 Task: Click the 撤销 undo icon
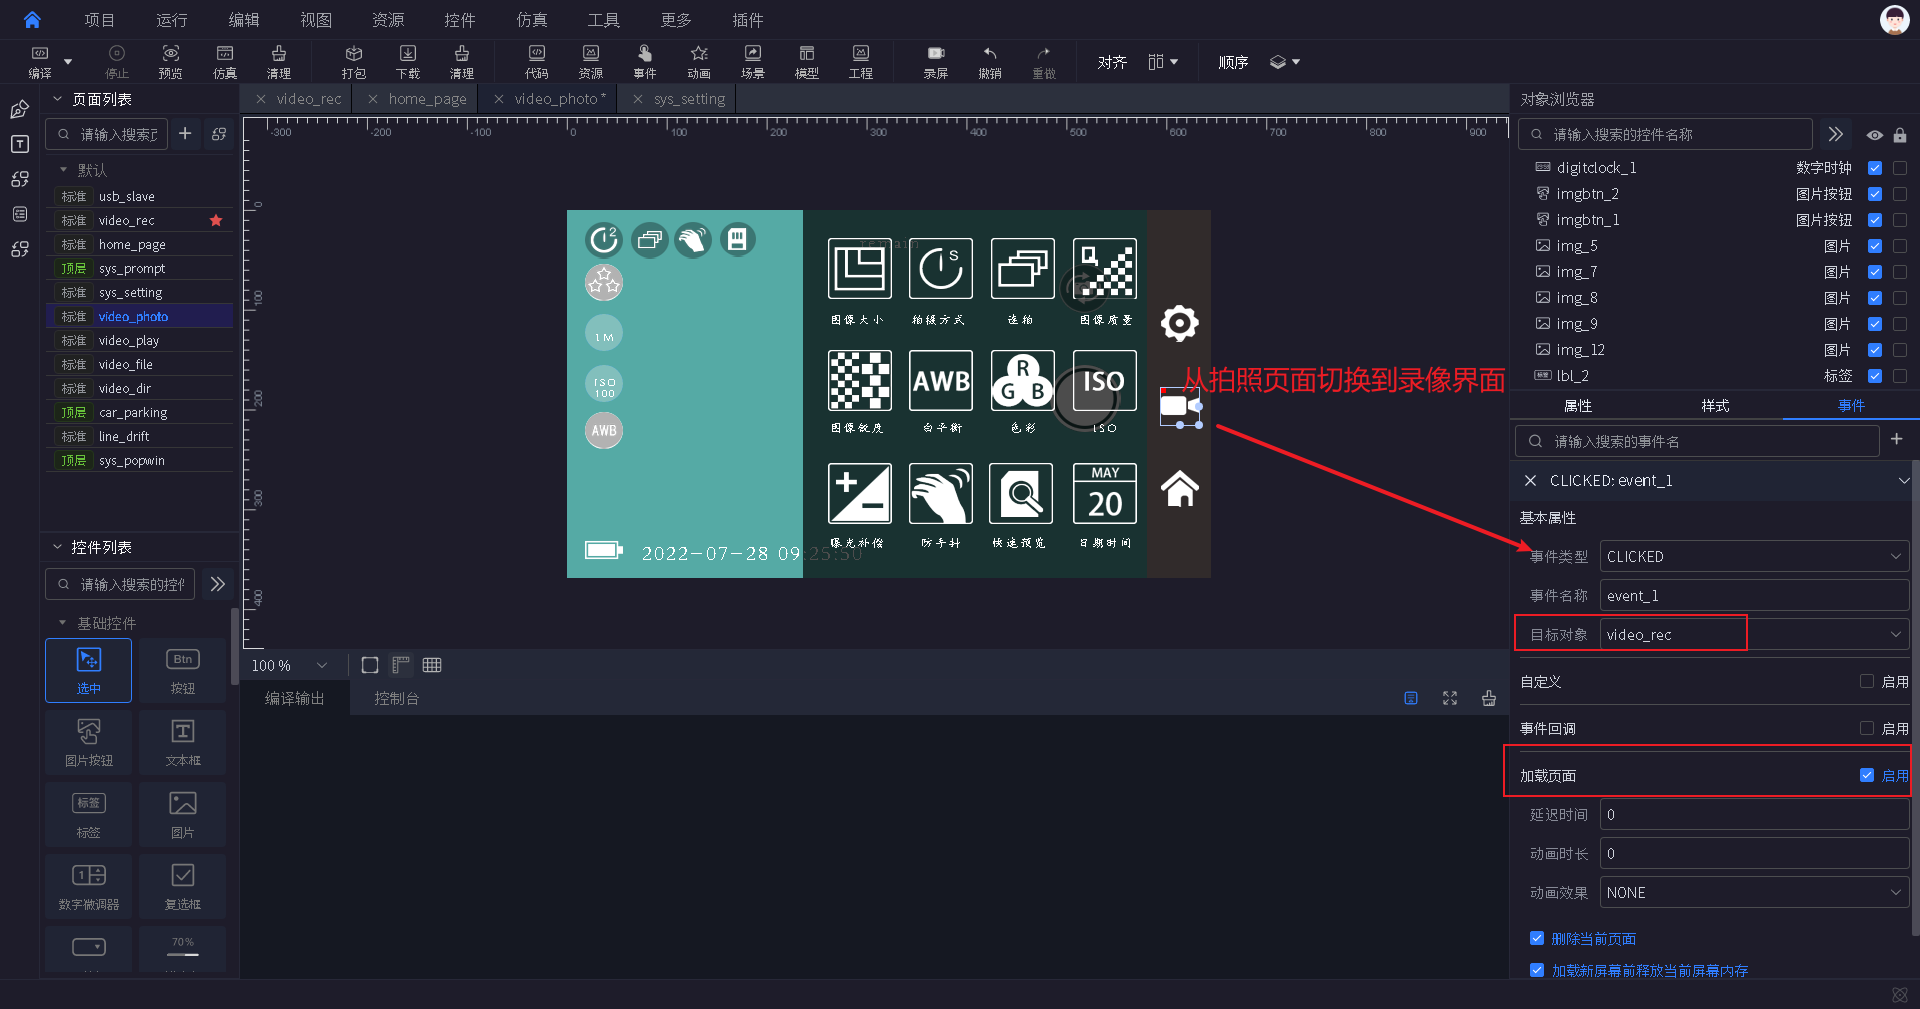click(x=990, y=61)
